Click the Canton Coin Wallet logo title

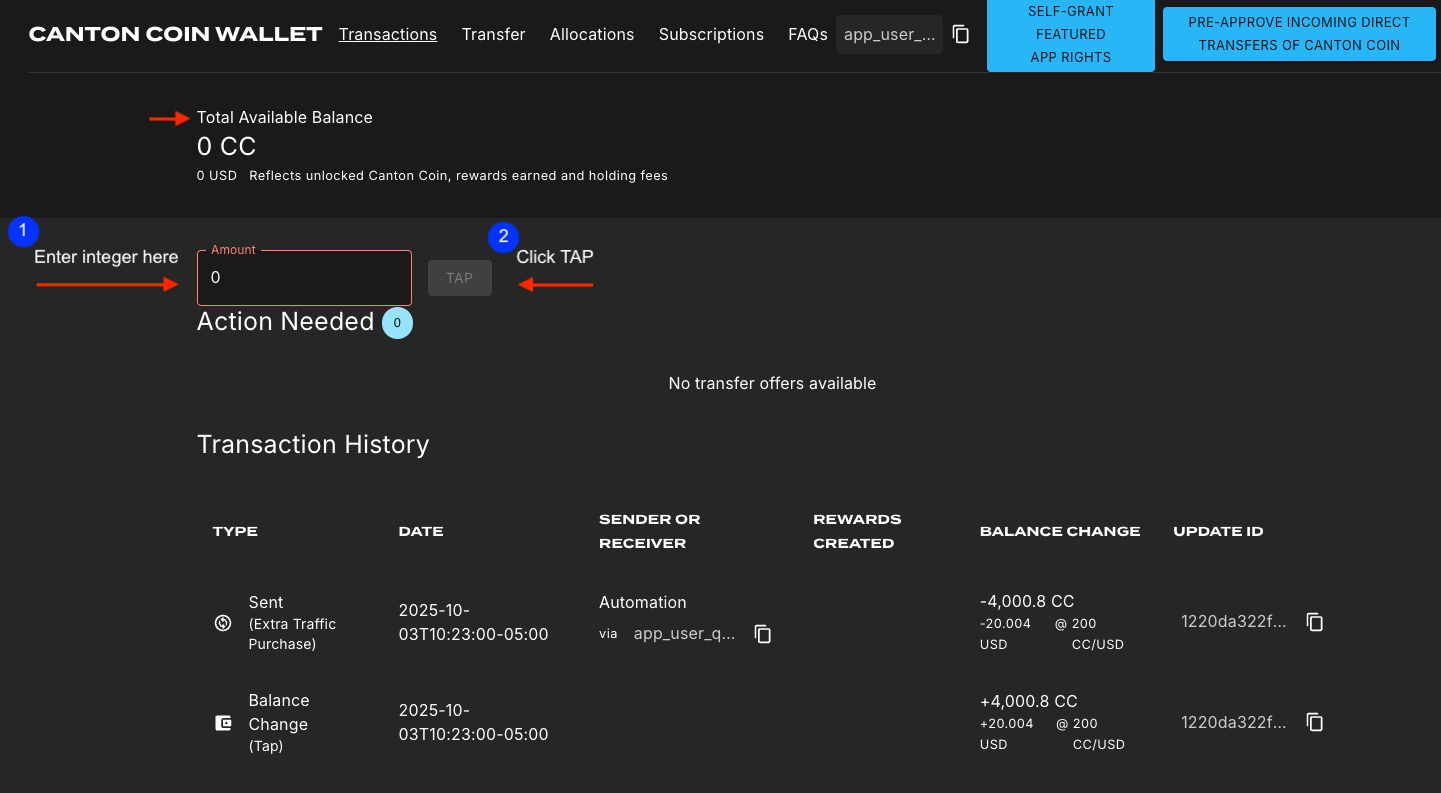(x=175, y=34)
